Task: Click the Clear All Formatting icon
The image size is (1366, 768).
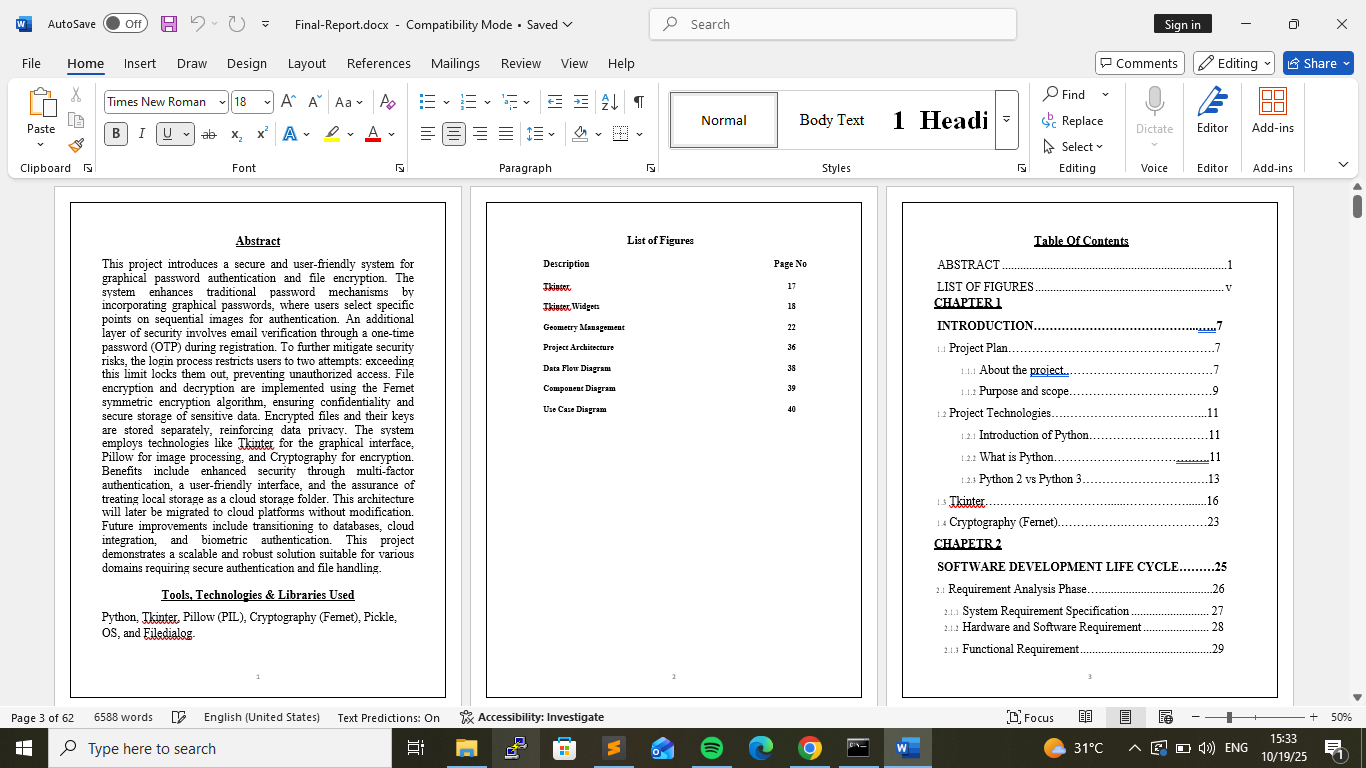Action: click(388, 102)
